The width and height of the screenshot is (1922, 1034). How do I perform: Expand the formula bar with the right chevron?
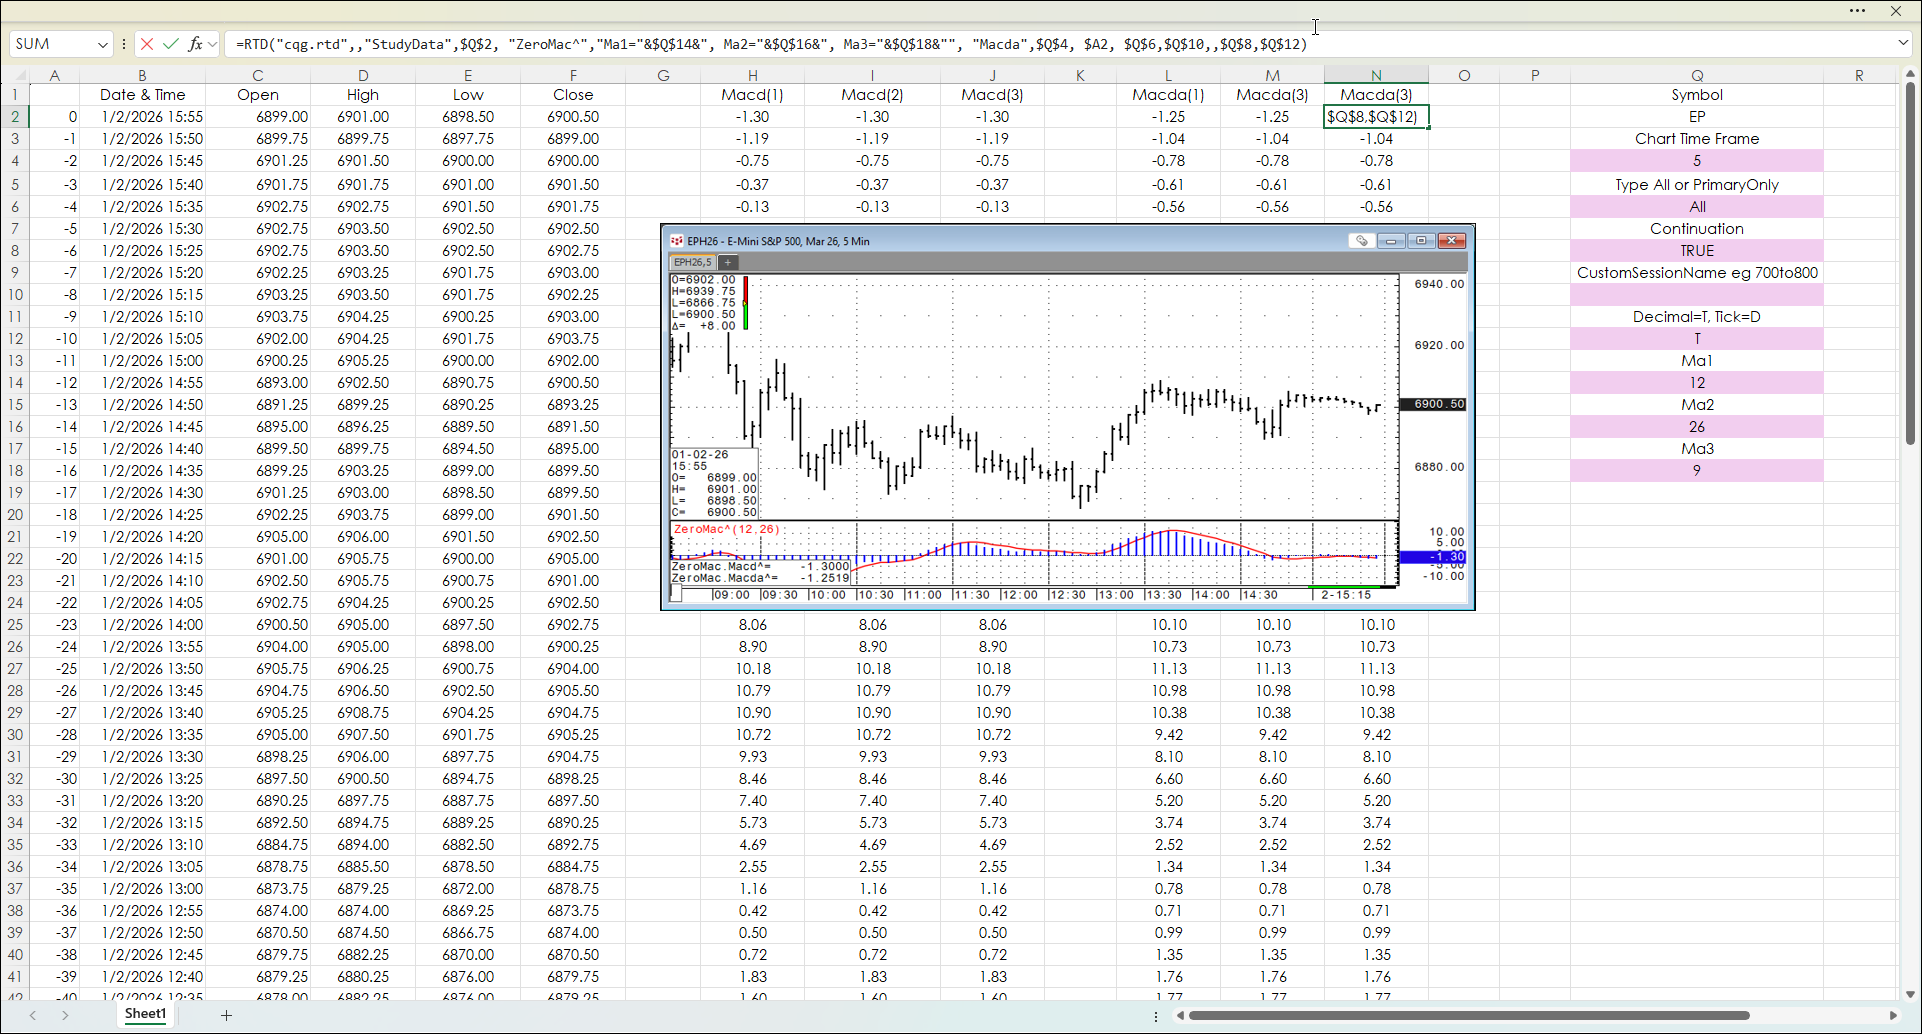[1902, 43]
